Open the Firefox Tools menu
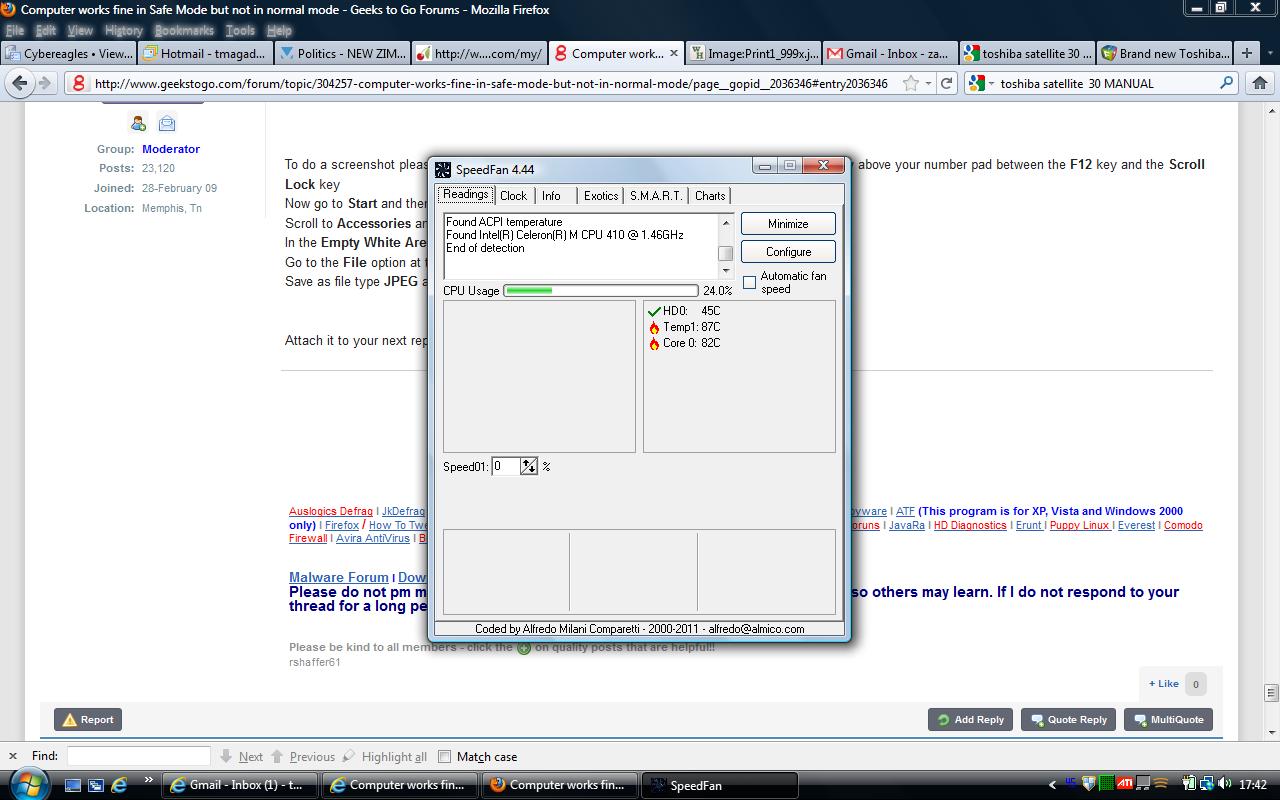Image resolution: width=1280 pixels, height=800 pixels. 240,30
